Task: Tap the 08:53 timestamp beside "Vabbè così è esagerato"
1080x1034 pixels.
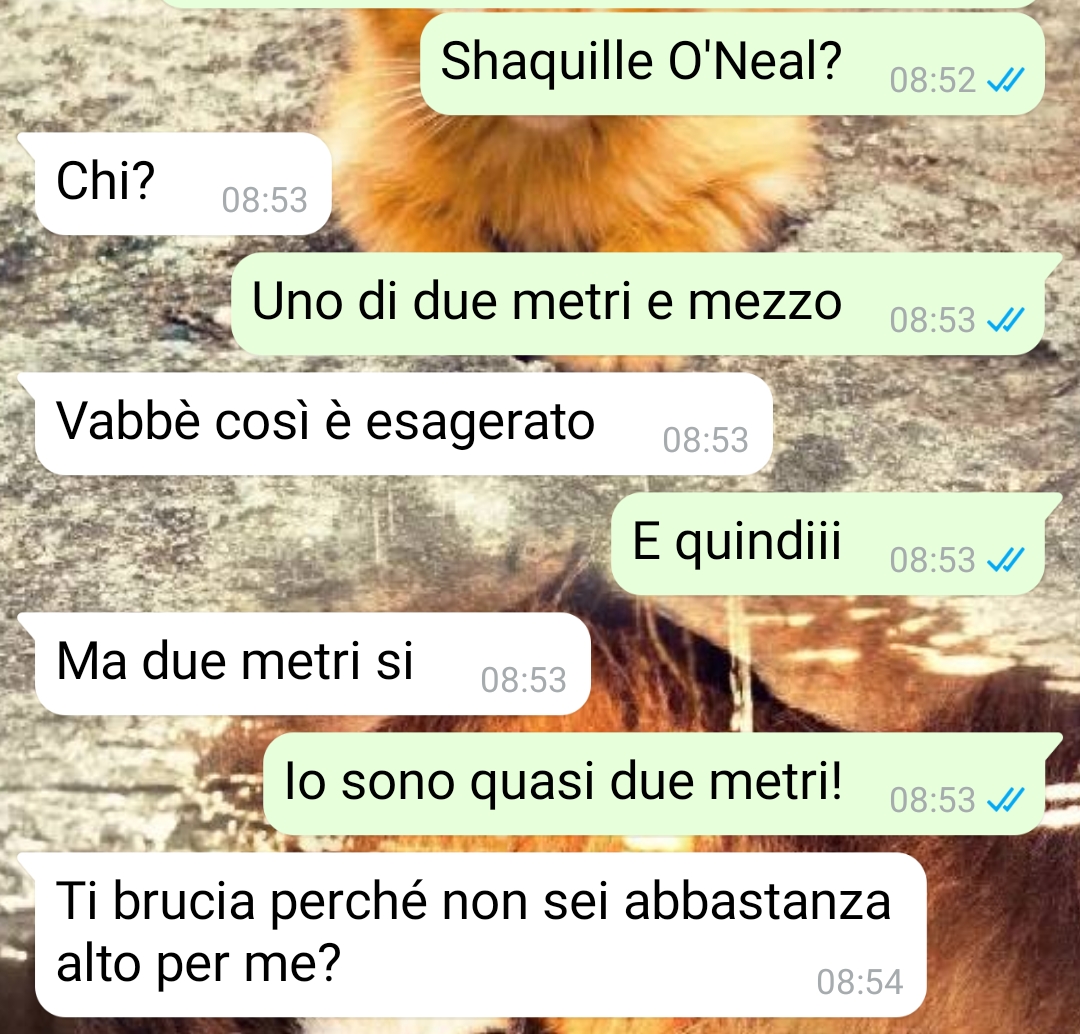Action: [705, 440]
